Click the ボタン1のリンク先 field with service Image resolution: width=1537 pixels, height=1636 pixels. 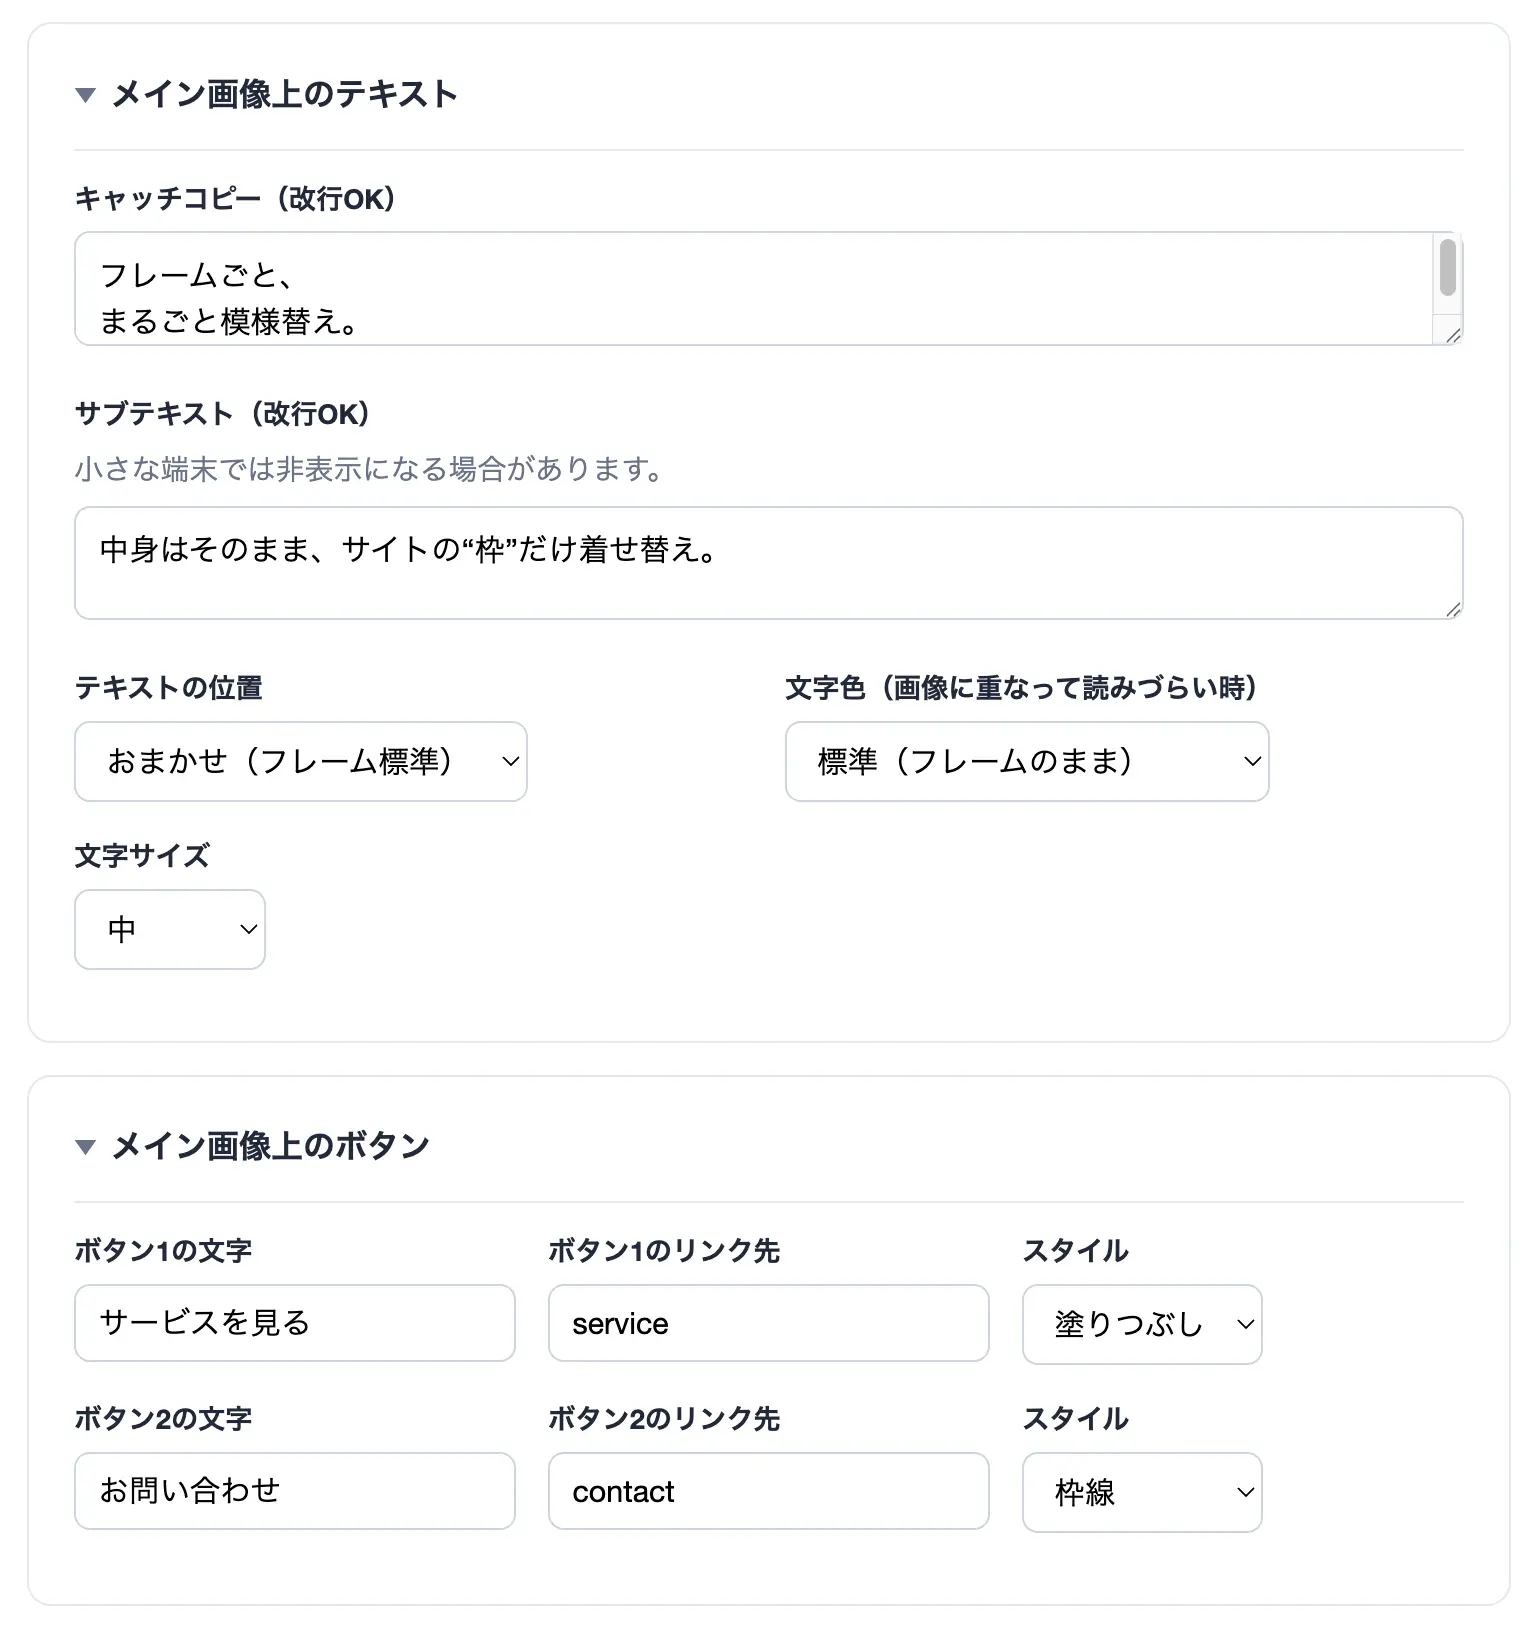pos(769,1323)
